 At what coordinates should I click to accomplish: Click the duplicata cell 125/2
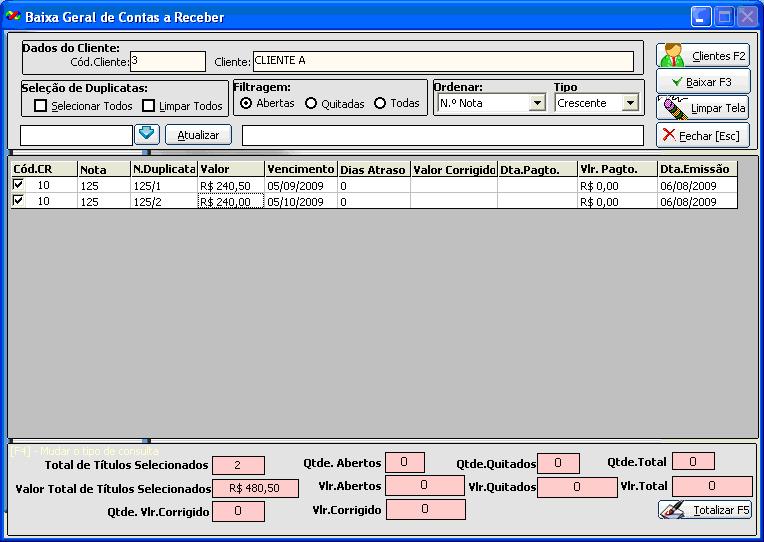pos(164,201)
